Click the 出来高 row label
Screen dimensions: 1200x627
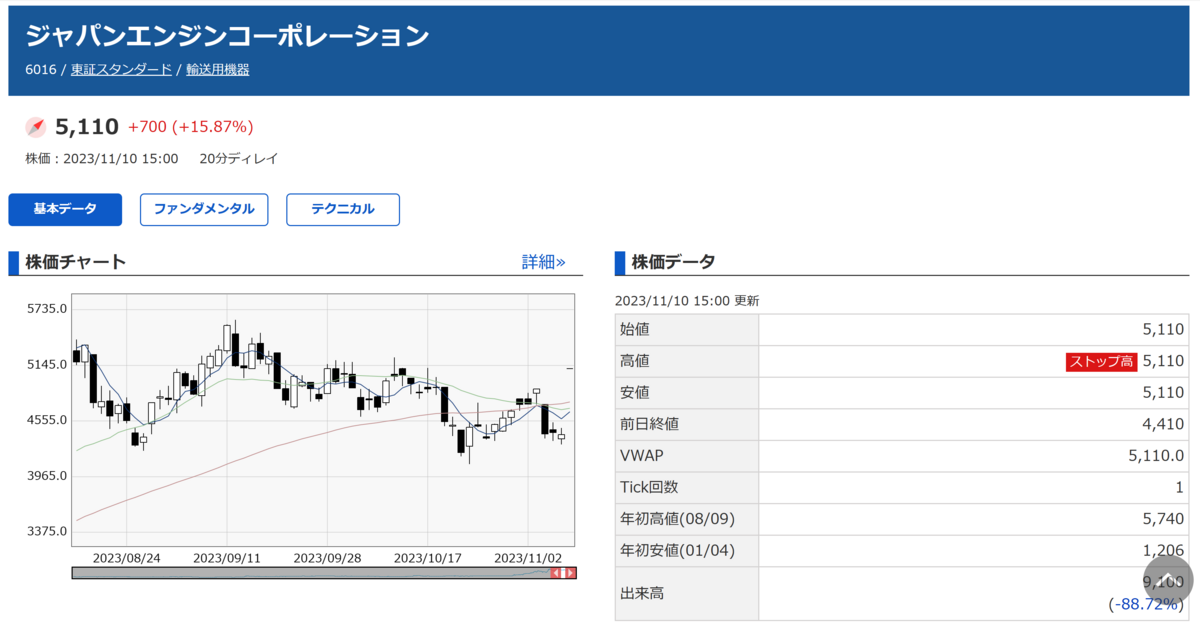coord(642,593)
